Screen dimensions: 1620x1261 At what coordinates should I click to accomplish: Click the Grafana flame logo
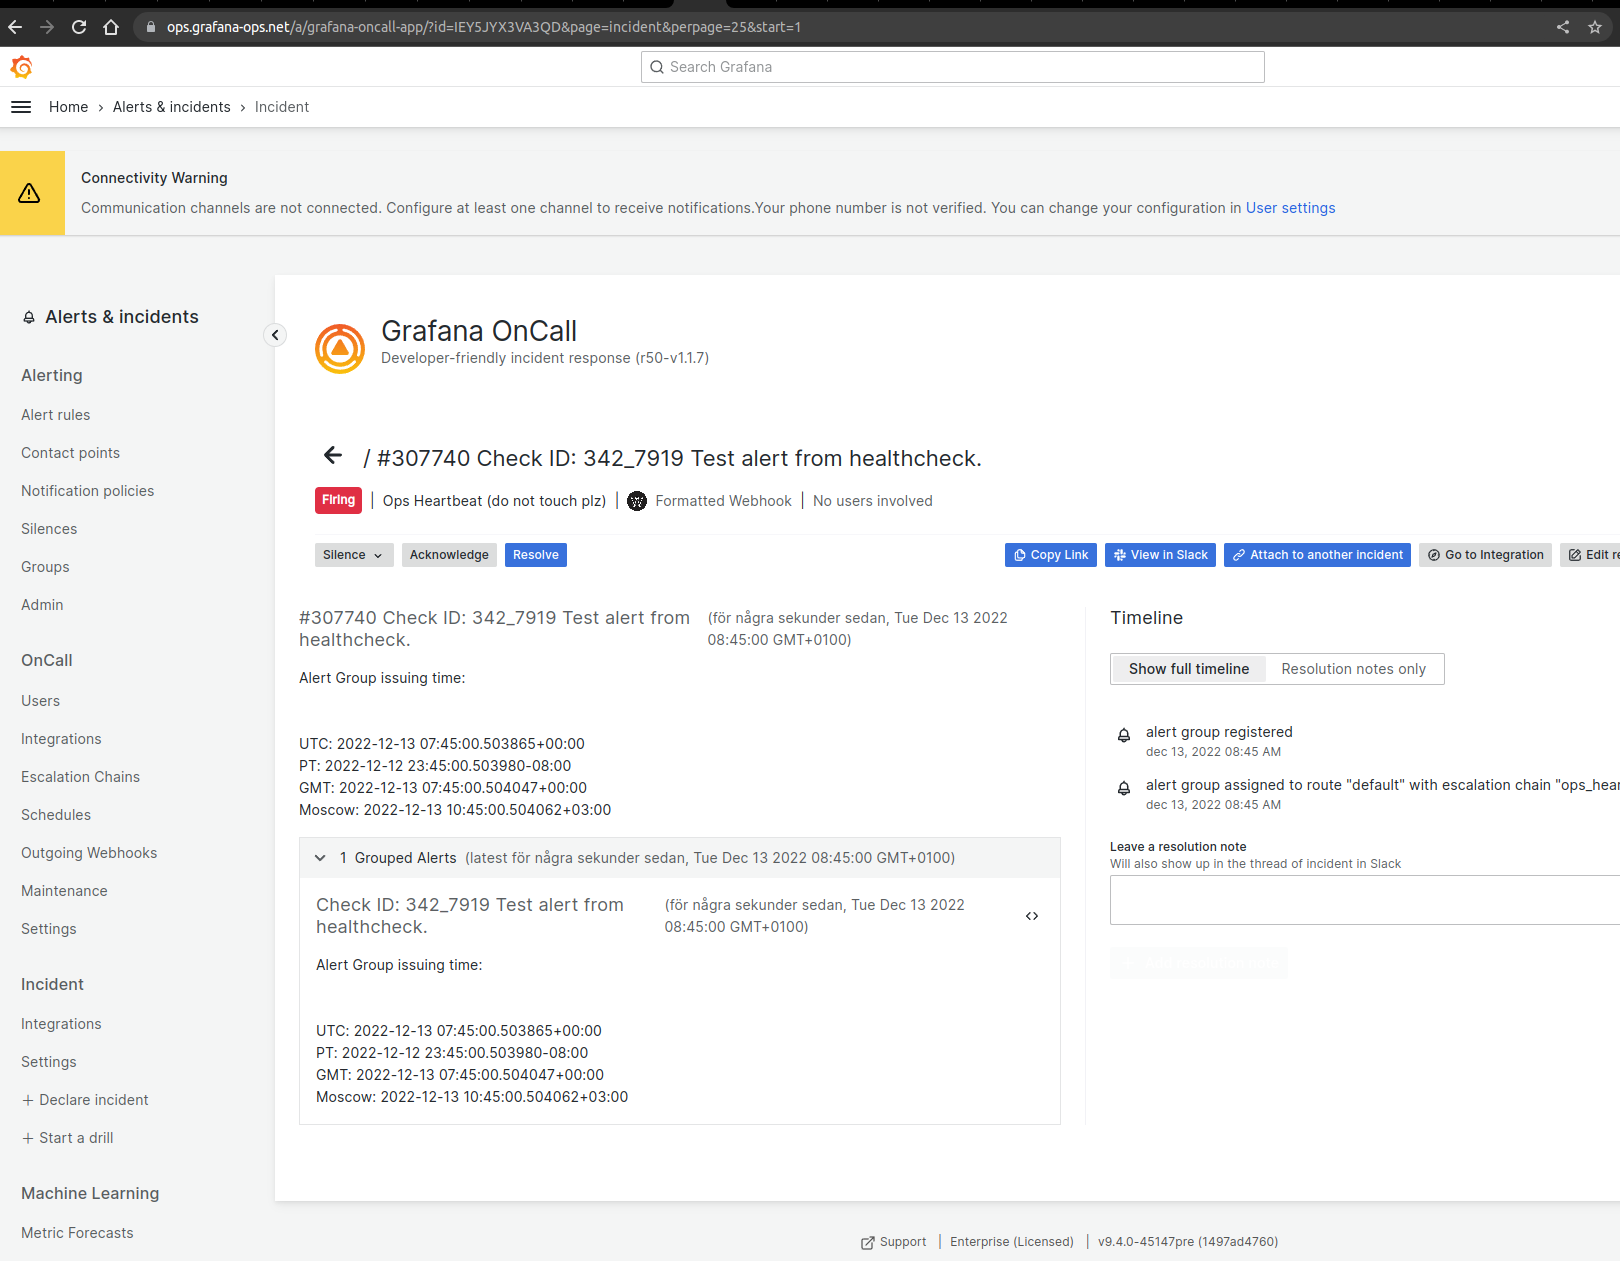(21, 66)
